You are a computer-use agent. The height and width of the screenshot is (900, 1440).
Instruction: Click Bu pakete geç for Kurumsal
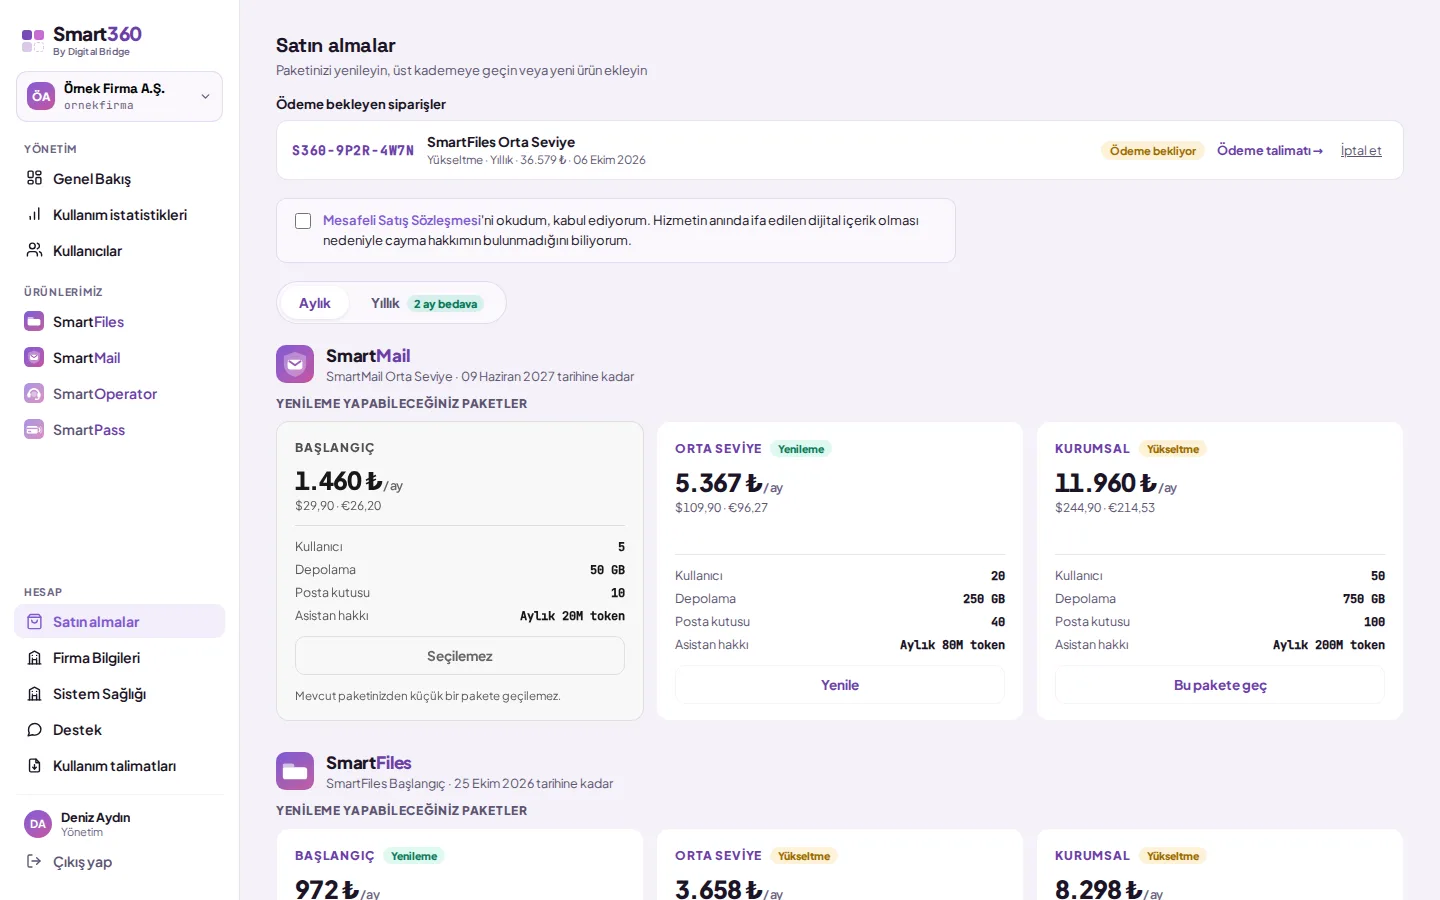point(1220,685)
